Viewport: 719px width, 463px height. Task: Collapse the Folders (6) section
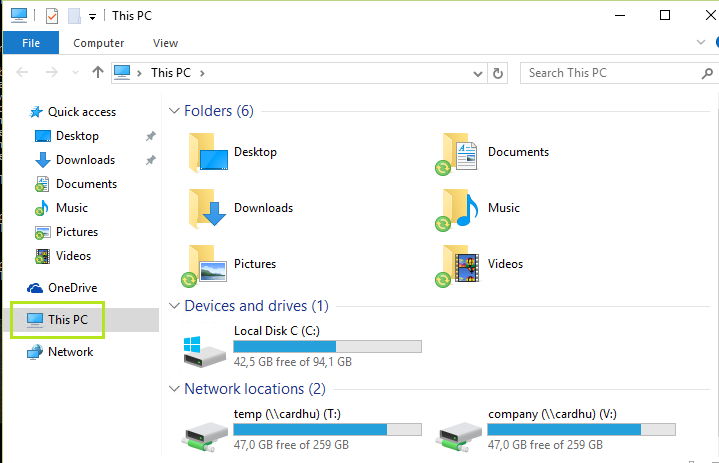click(x=175, y=111)
